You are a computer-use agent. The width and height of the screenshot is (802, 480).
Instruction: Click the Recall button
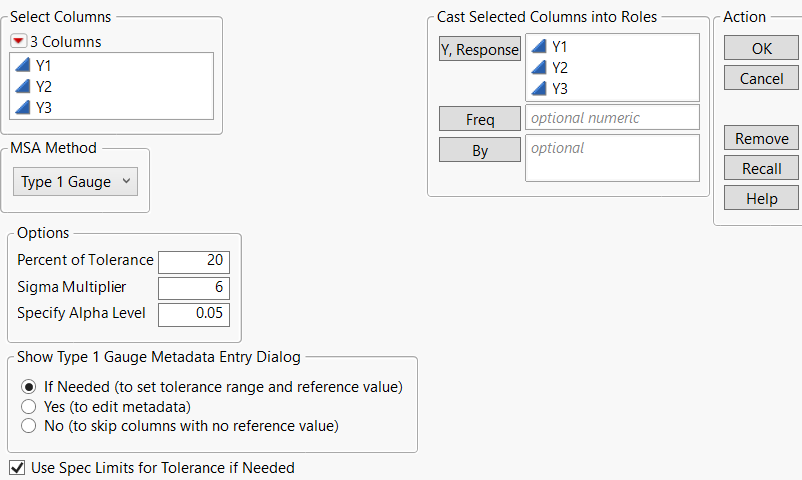(x=761, y=169)
